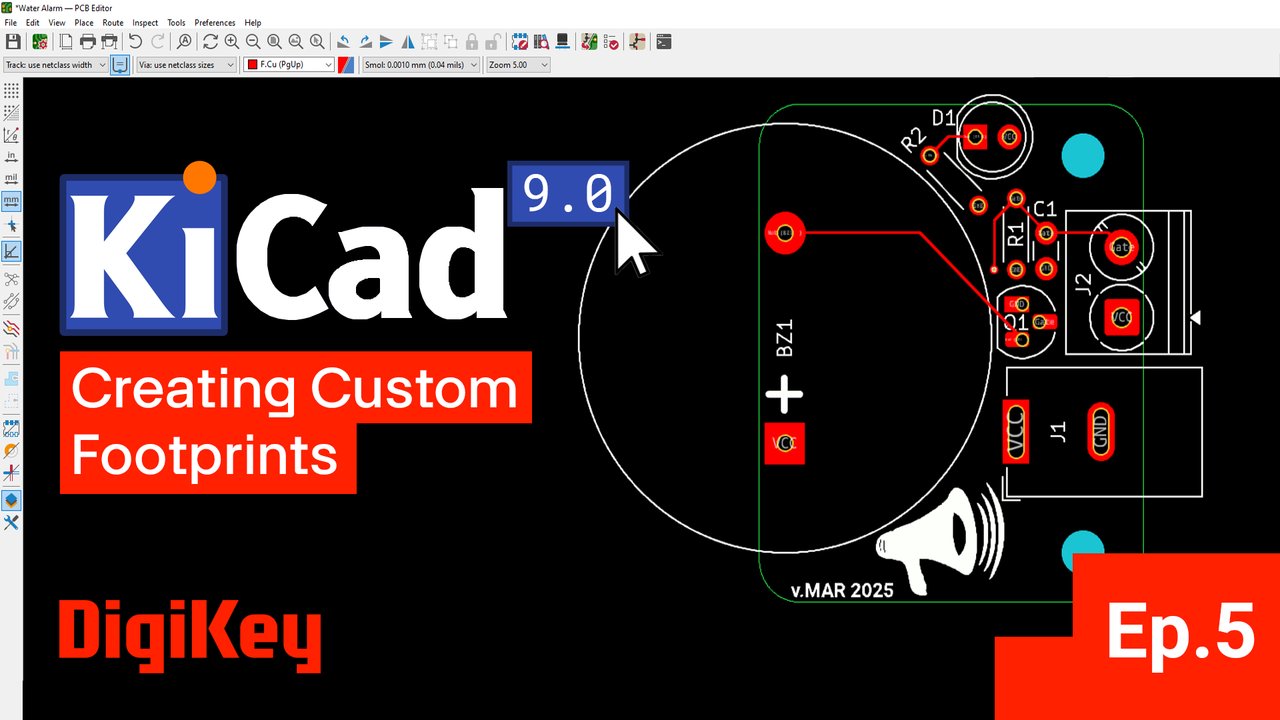Toggle polar coordinates display
The image size is (1280, 720).
point(11,134)
